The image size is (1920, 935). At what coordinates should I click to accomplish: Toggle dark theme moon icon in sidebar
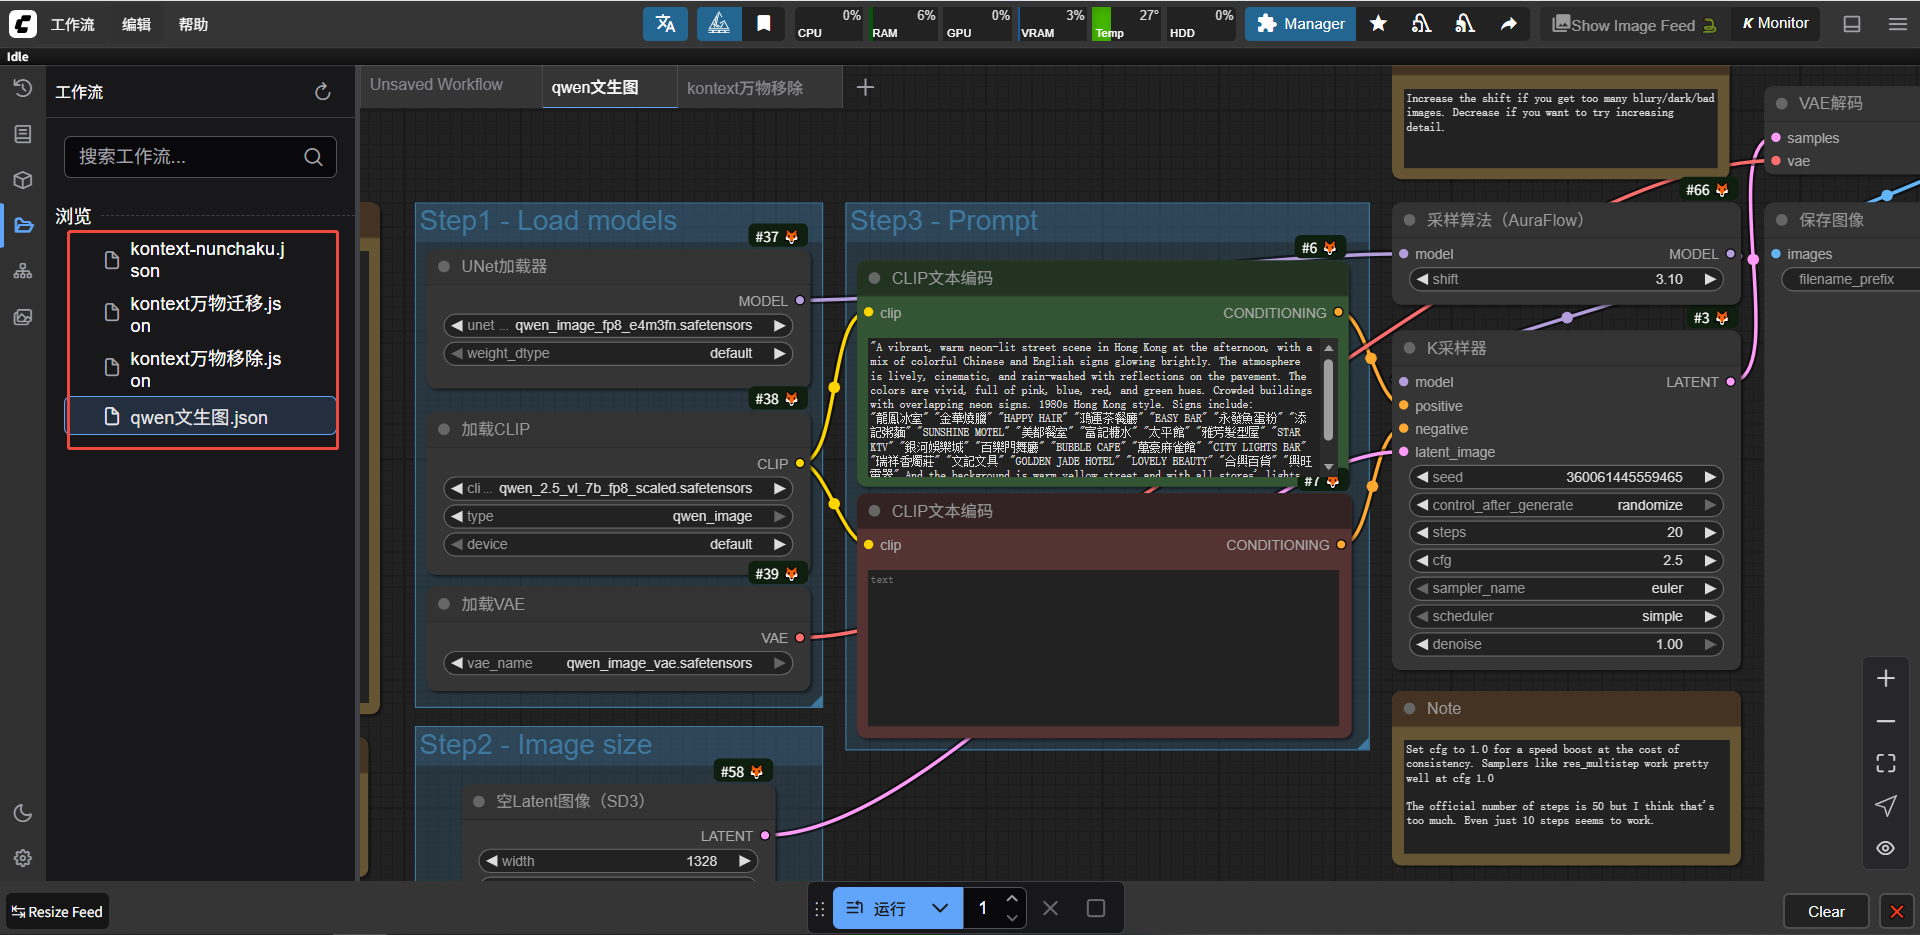[x=23, y=813]
